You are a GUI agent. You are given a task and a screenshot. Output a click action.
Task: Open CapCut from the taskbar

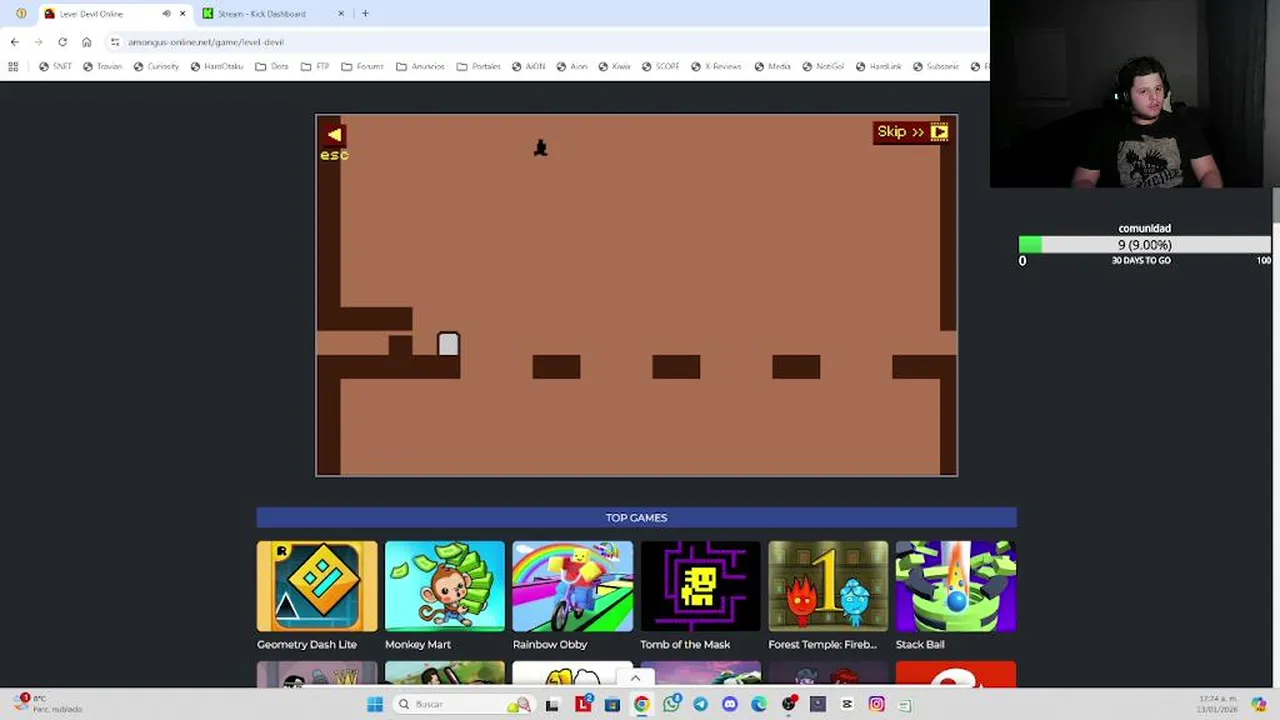[847, 704]
